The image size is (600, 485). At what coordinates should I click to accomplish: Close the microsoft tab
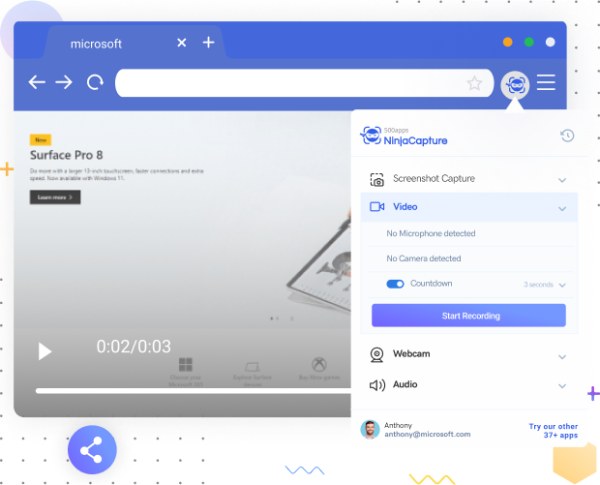(x=182, y=42)
